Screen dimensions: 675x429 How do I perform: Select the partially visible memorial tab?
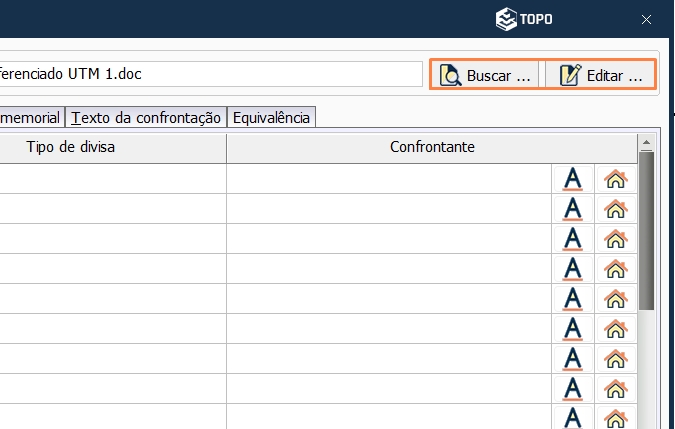[32, 117]
